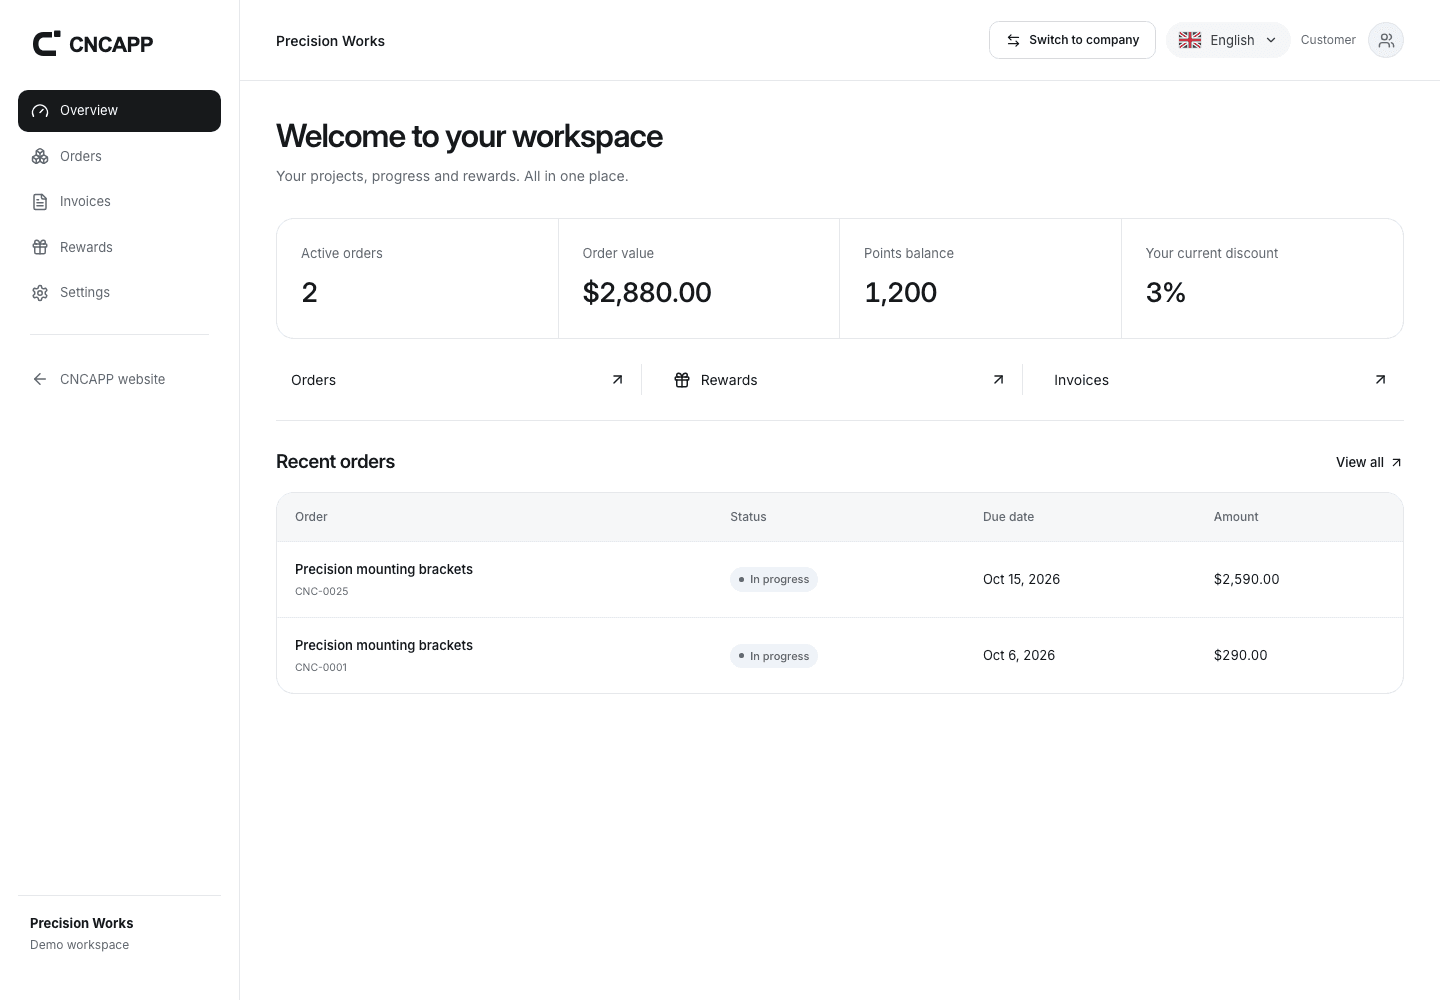Click the Switch to company button
The width and height of the screenshot is (1440, 1000).
(x=1072, y=40)
